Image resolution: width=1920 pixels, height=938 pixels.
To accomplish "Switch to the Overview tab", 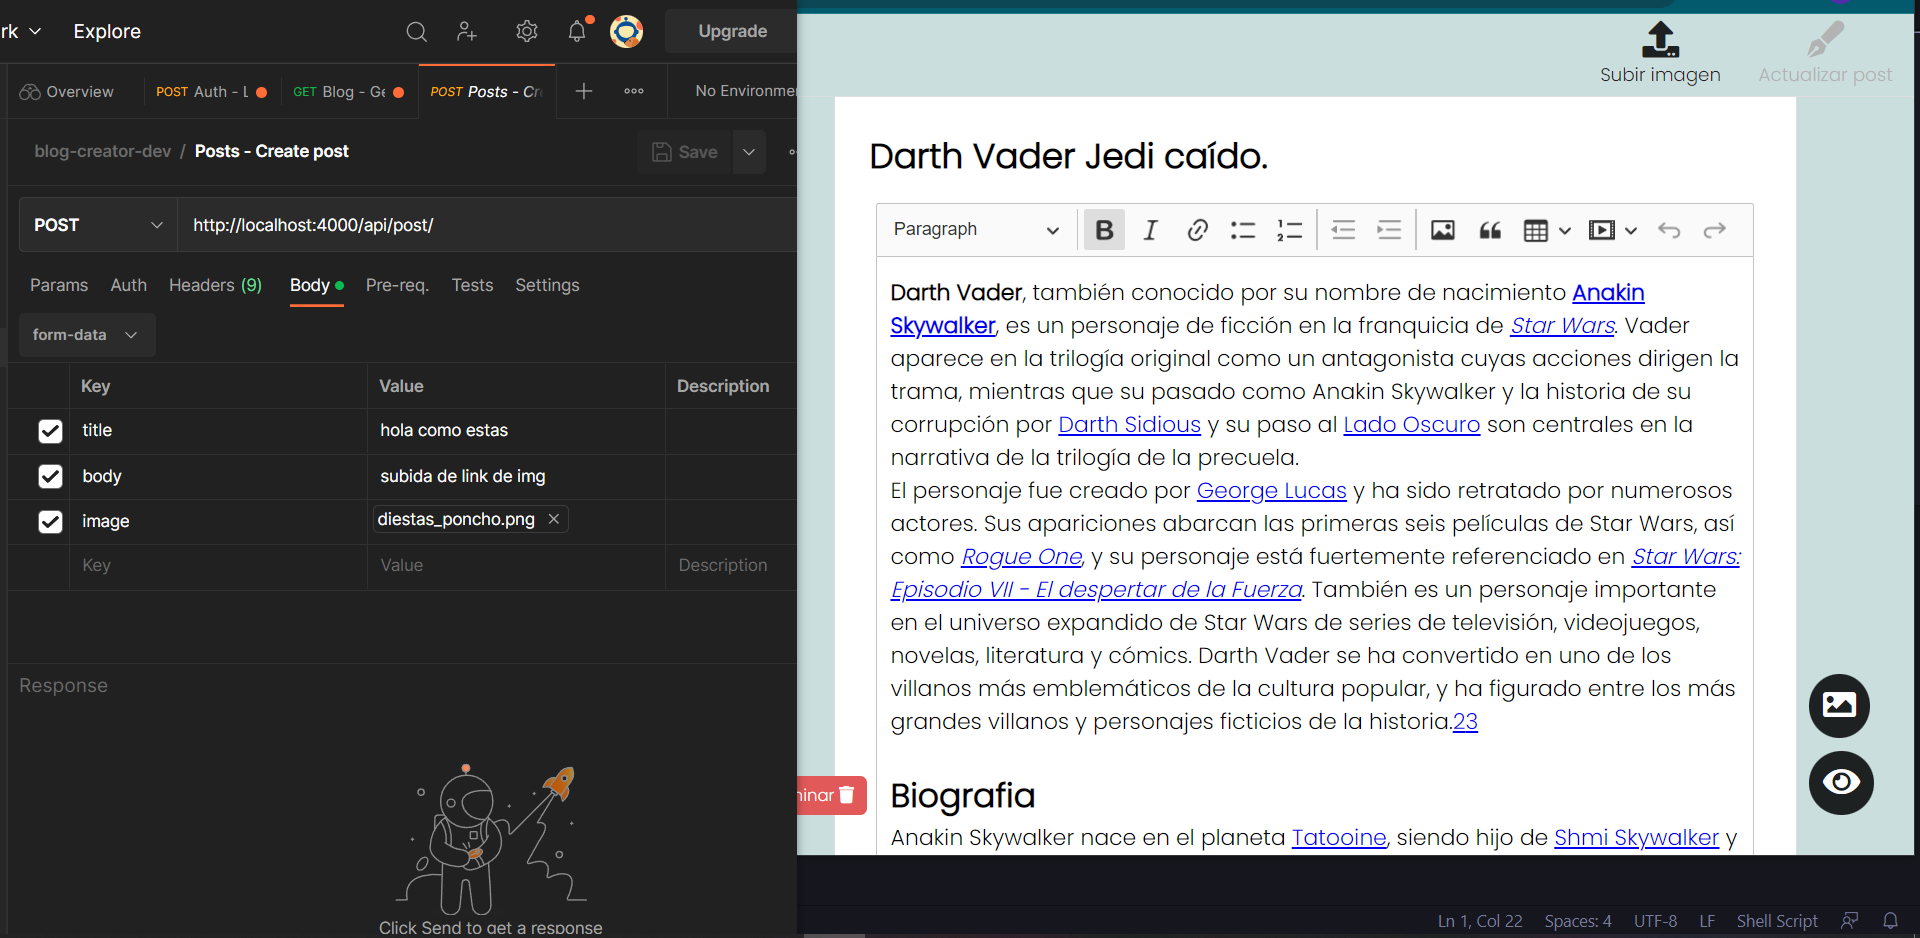I will point(67,92).
